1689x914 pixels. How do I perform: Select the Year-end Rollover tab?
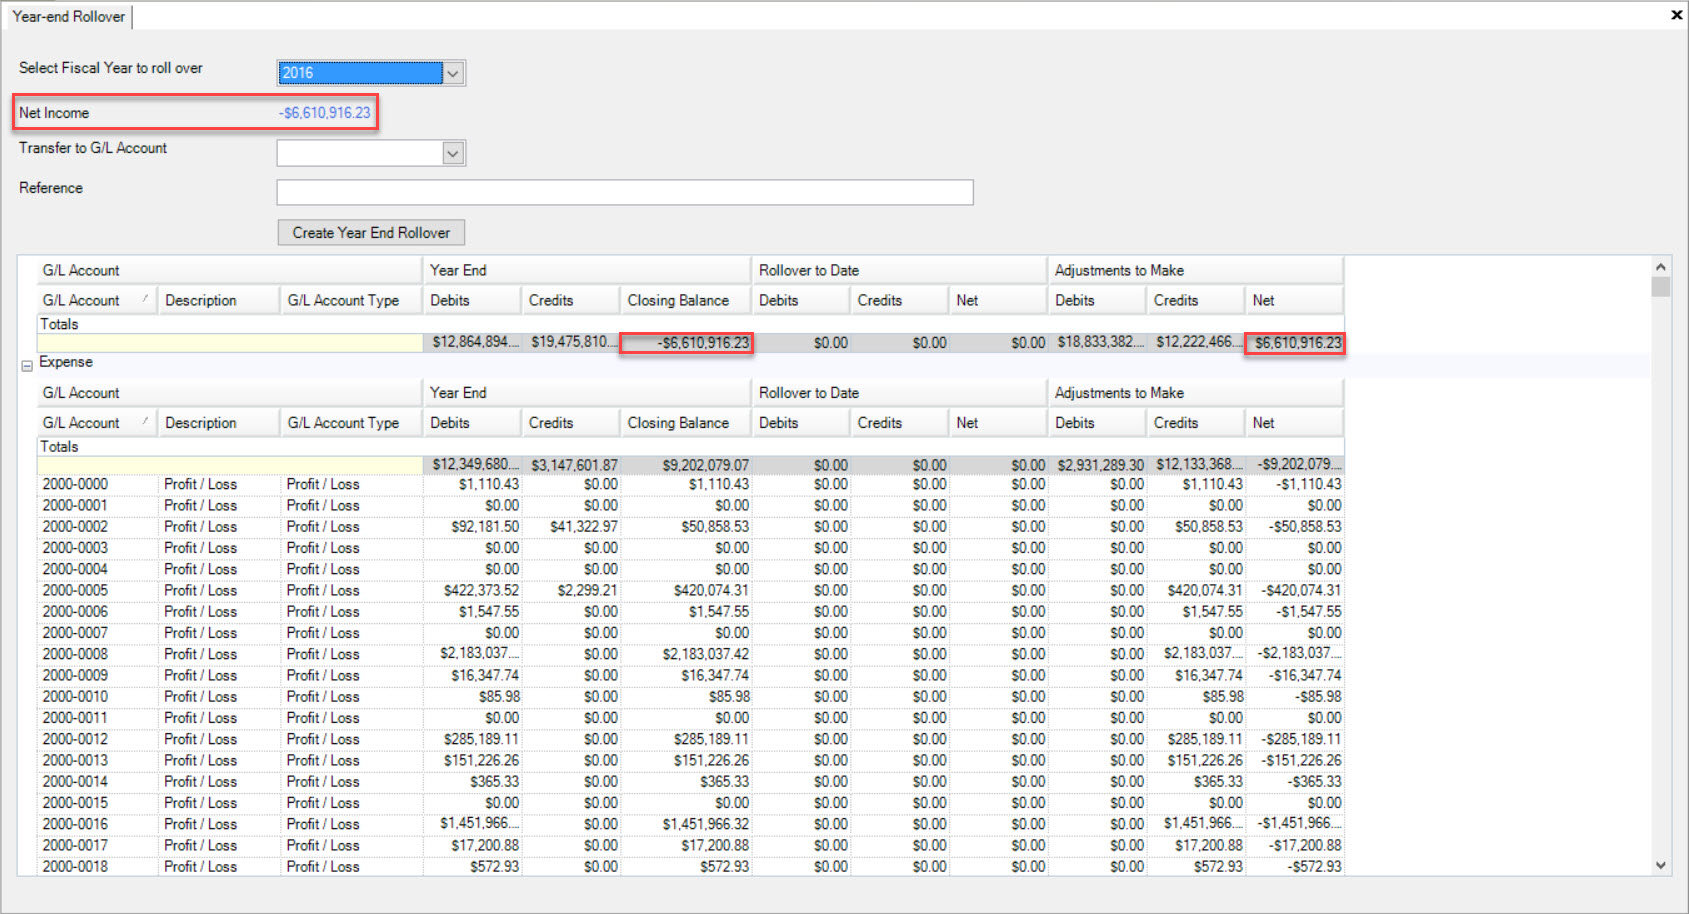[x=68, y=17]
